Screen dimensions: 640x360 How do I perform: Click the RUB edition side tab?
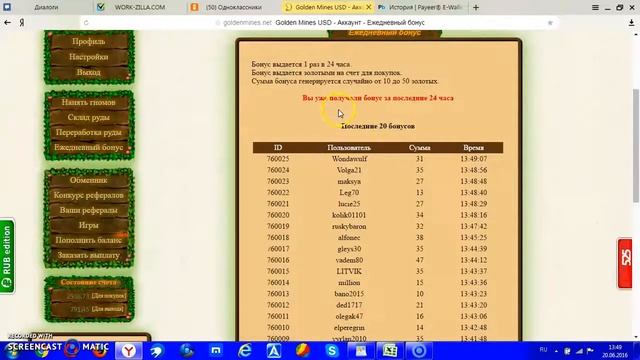(x=7, y=256)
